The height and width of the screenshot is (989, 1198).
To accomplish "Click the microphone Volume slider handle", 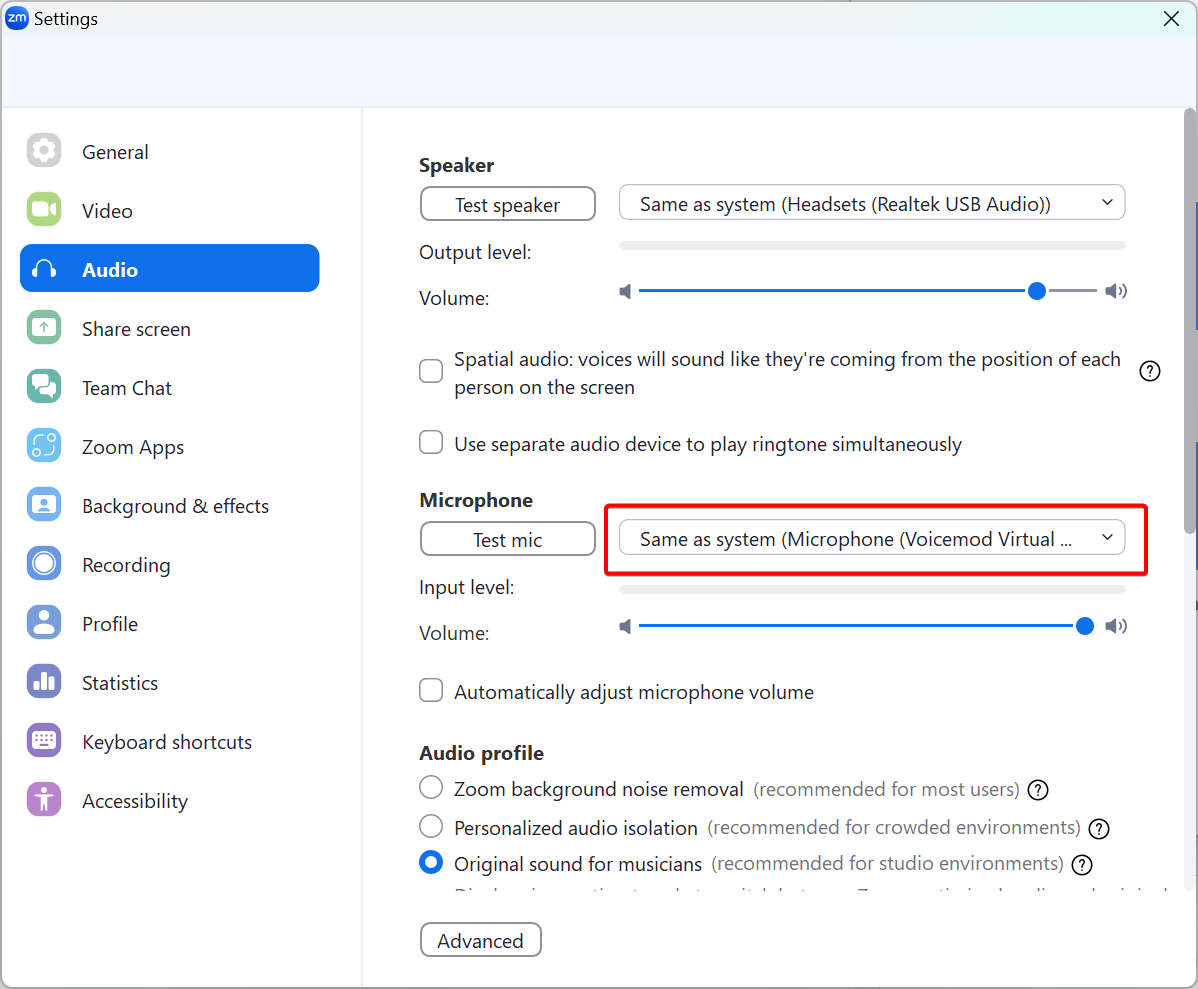I will (x=1085, y=627).
